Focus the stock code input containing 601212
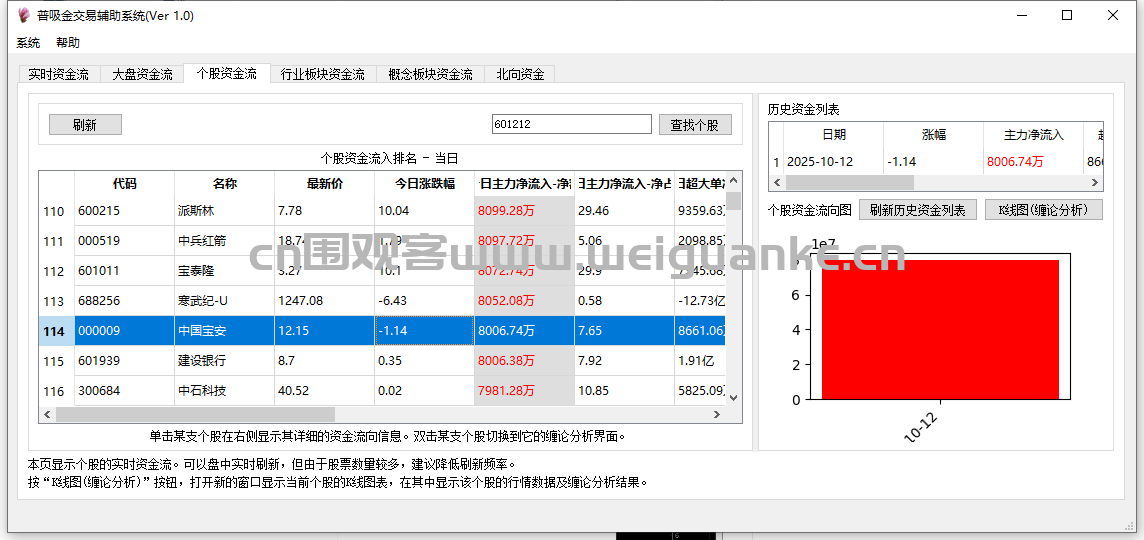This screenshot has height=540, width=1144. point(571,124)
